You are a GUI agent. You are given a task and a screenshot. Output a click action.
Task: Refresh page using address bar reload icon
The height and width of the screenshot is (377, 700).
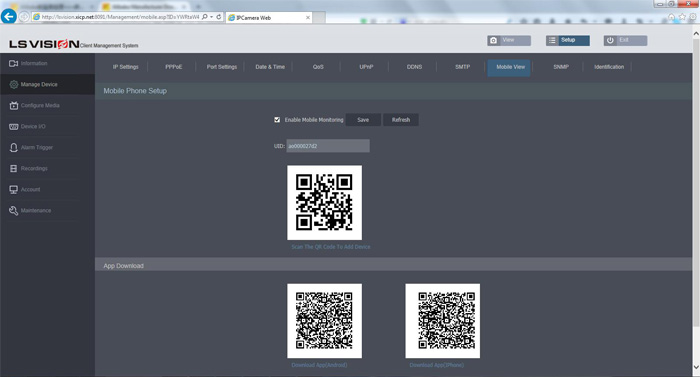[x=219, y=17]
